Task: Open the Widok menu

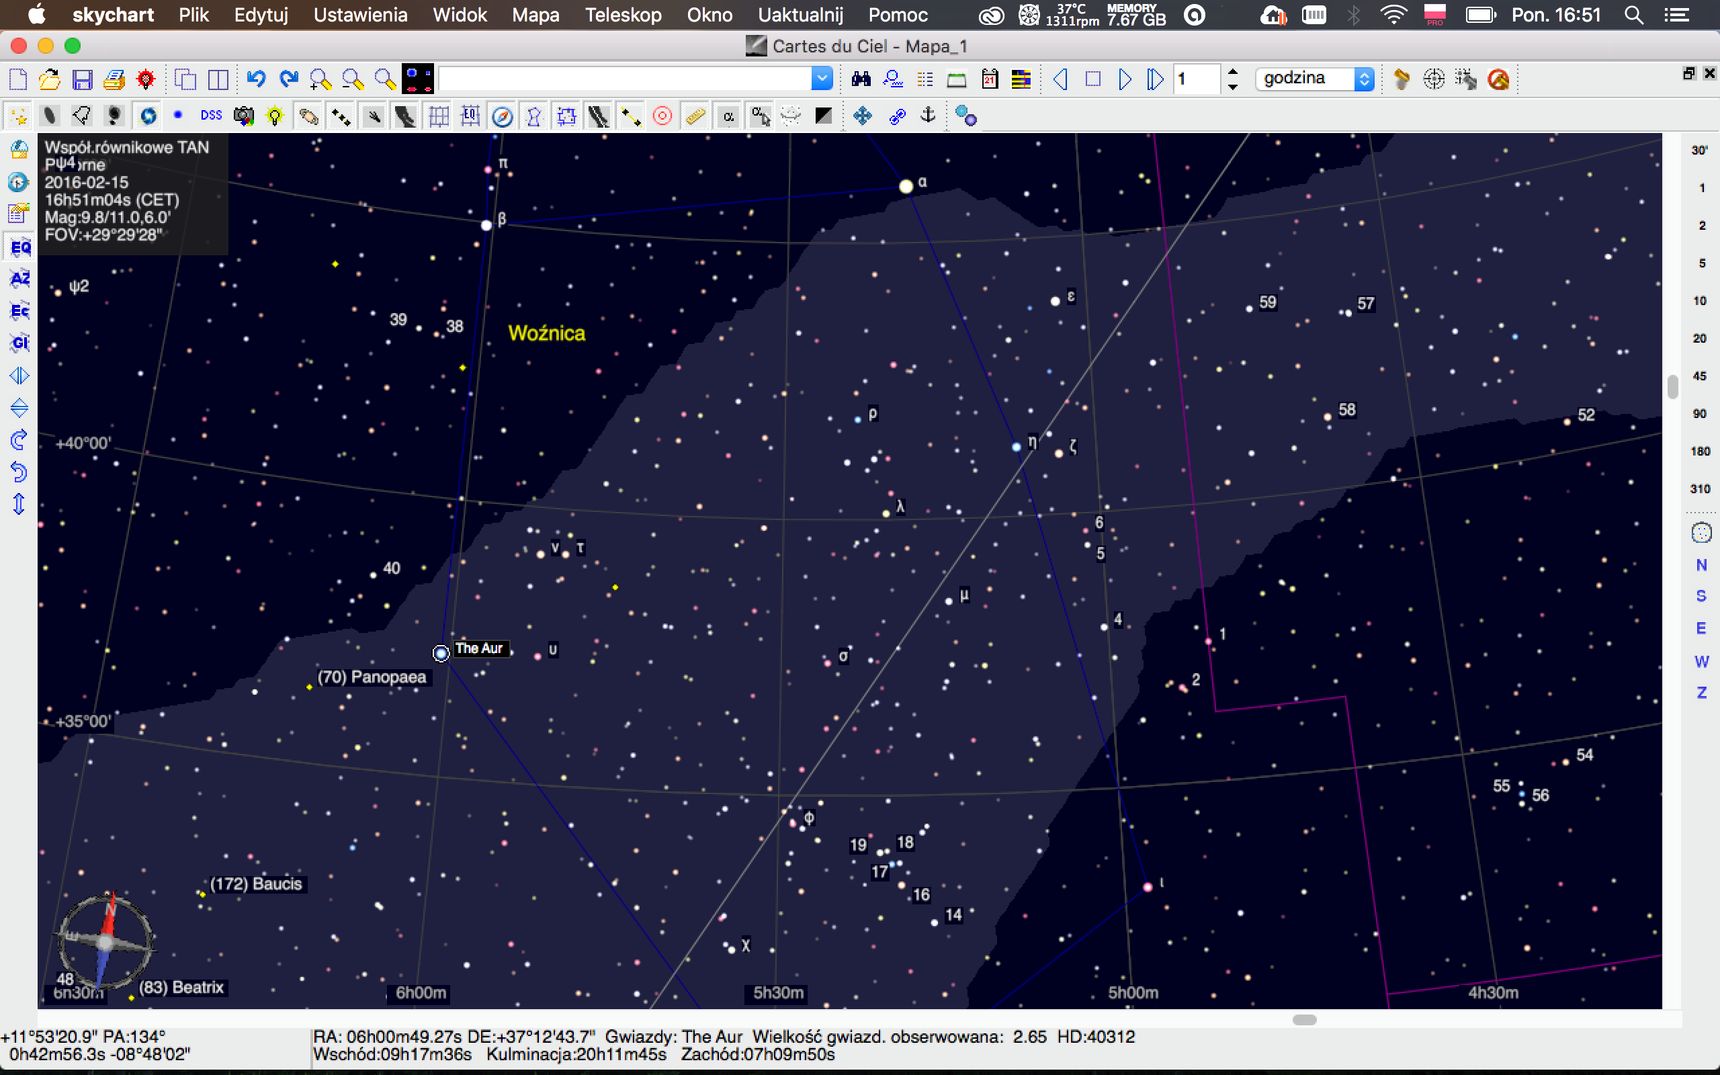Action: point(460,15)
